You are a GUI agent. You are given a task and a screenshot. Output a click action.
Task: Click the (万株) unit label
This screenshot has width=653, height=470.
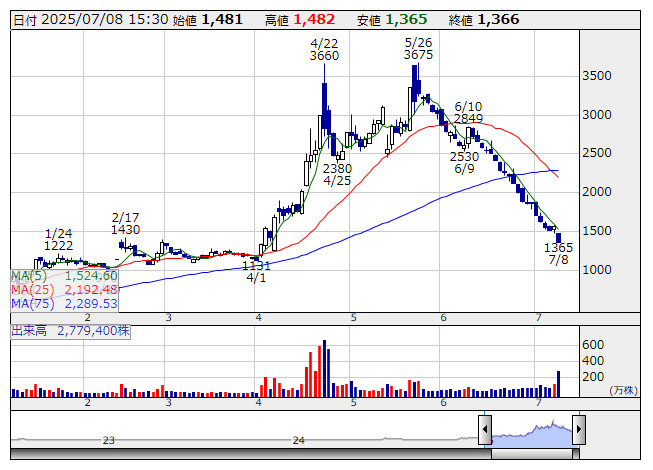[x=623, y=390]
